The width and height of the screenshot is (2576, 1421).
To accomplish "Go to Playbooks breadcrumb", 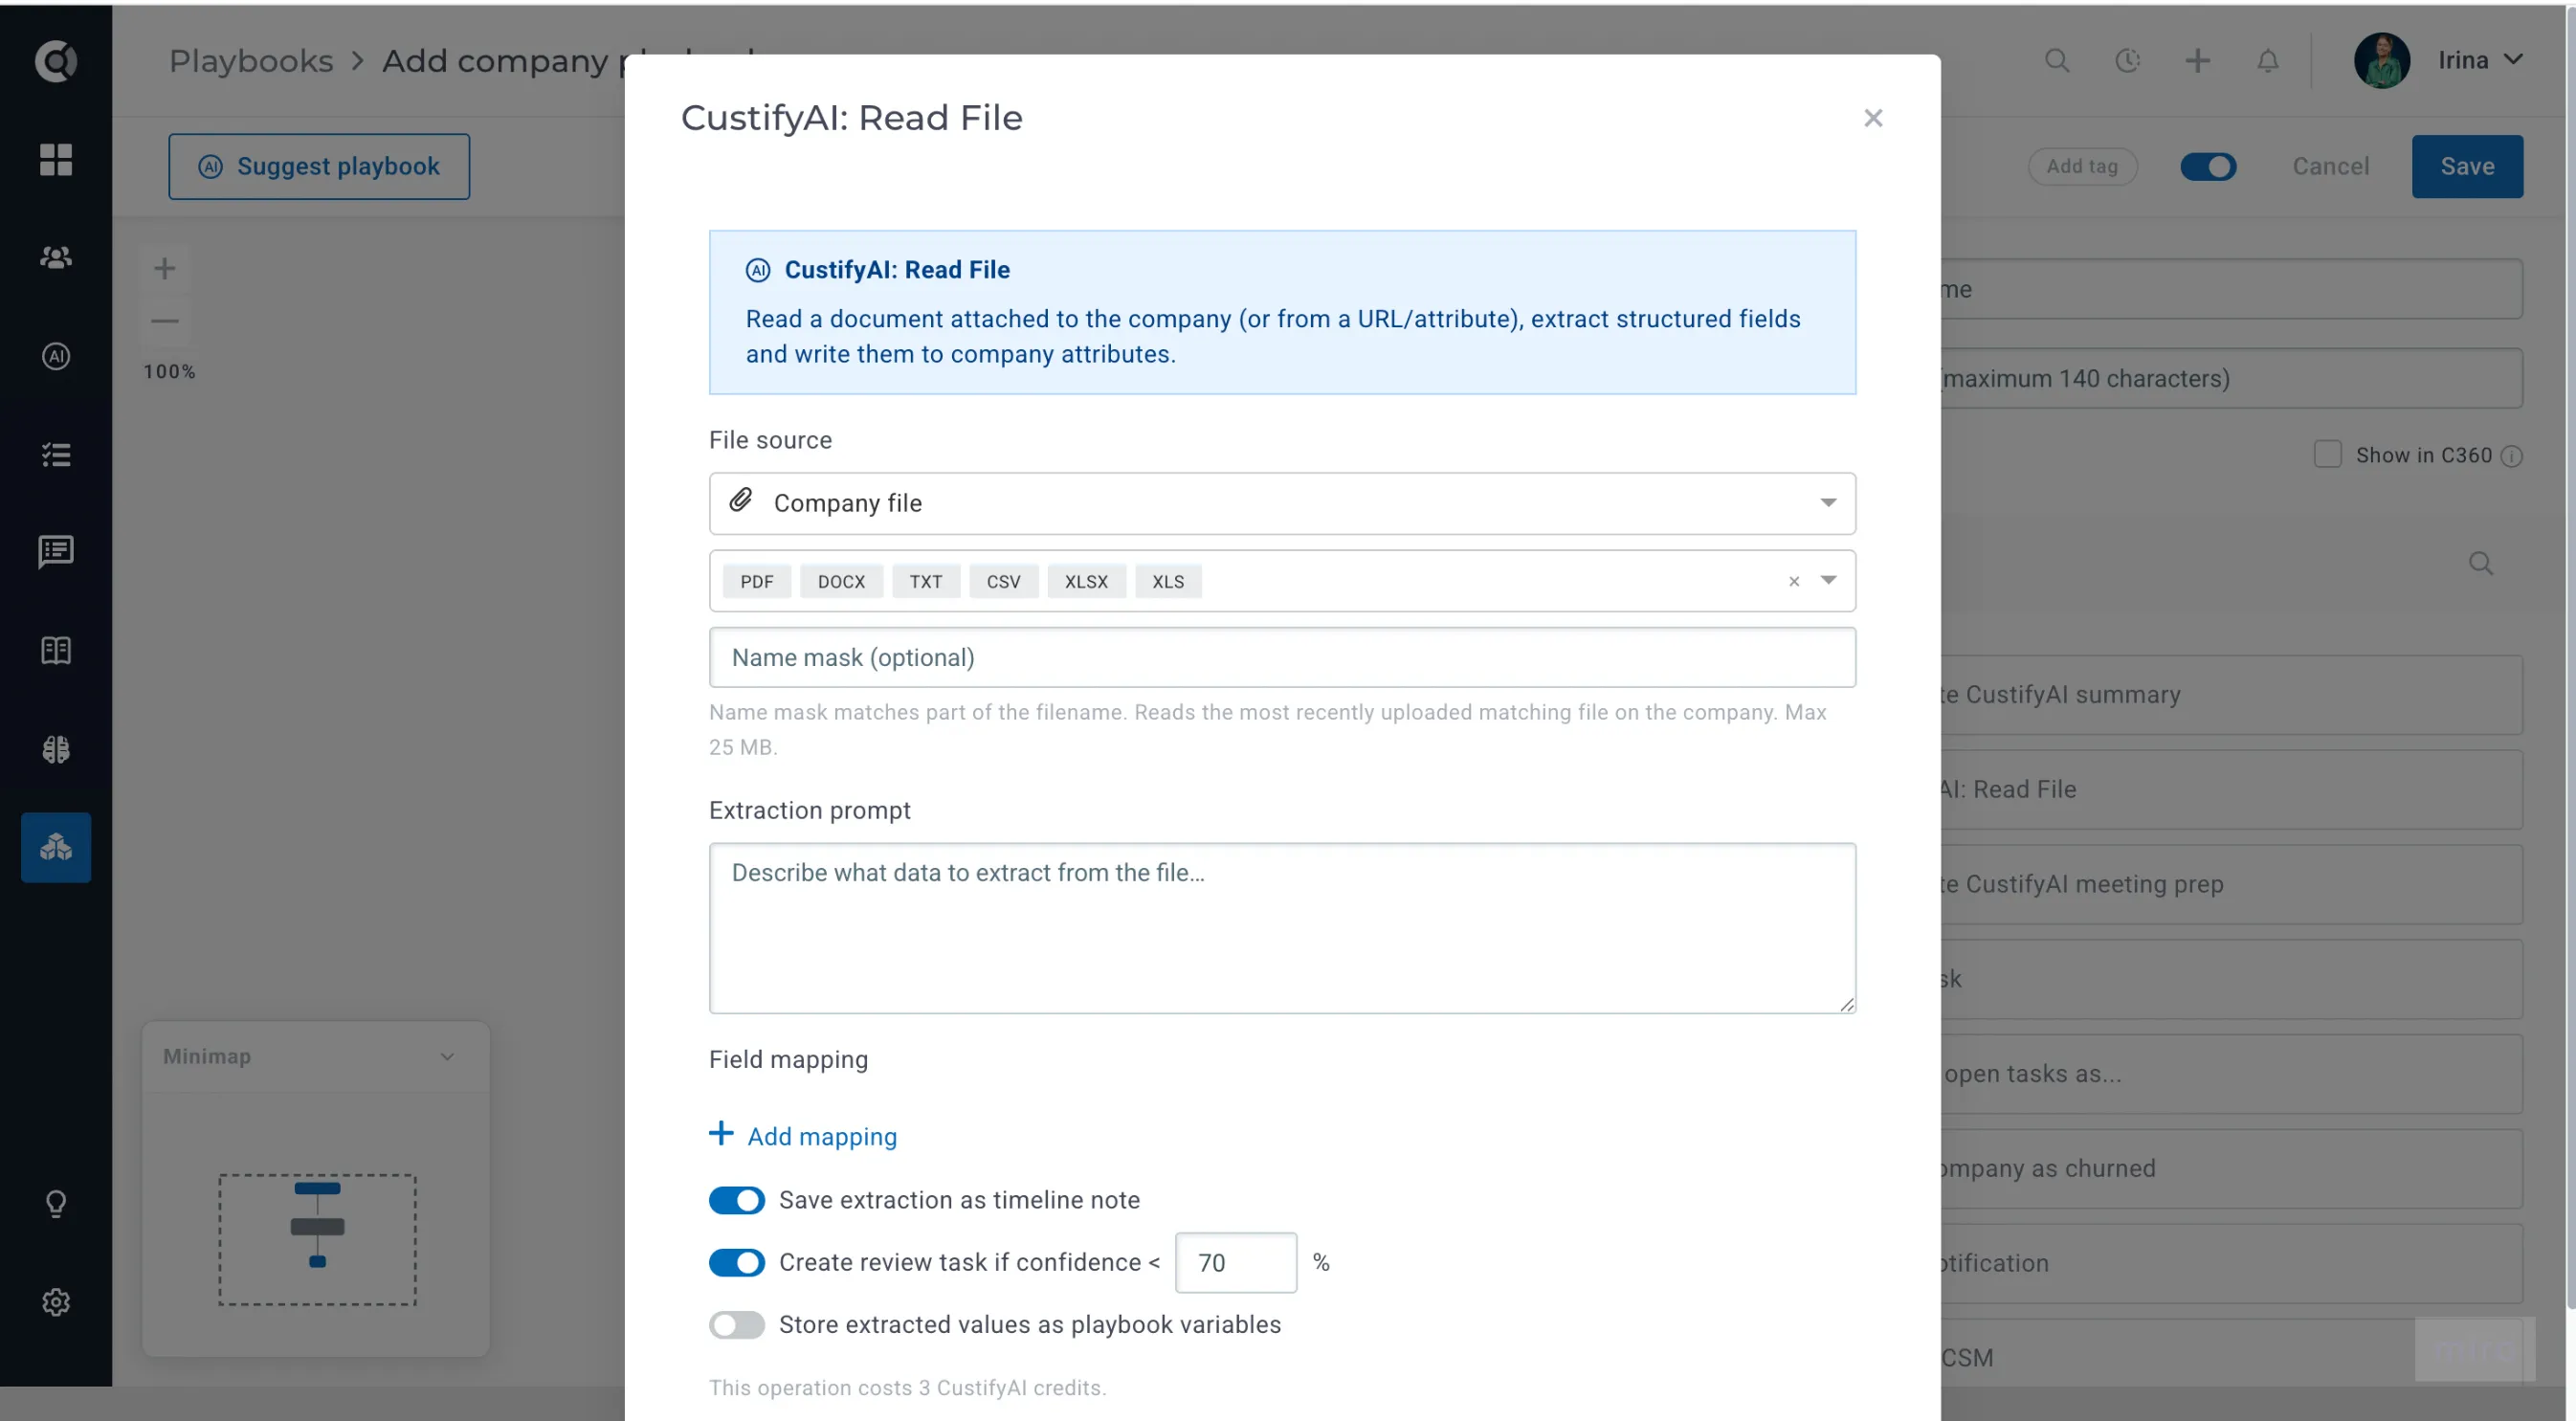I will (251, 61).
